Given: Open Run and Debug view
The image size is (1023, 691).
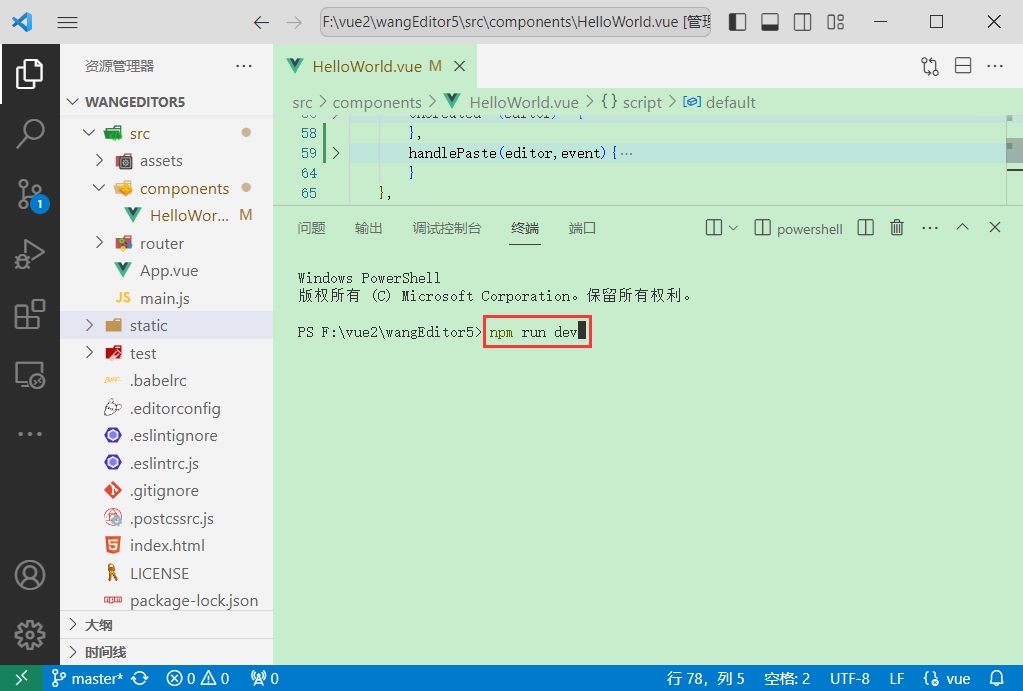Looking at the screenshot, I should coord(30,254).
